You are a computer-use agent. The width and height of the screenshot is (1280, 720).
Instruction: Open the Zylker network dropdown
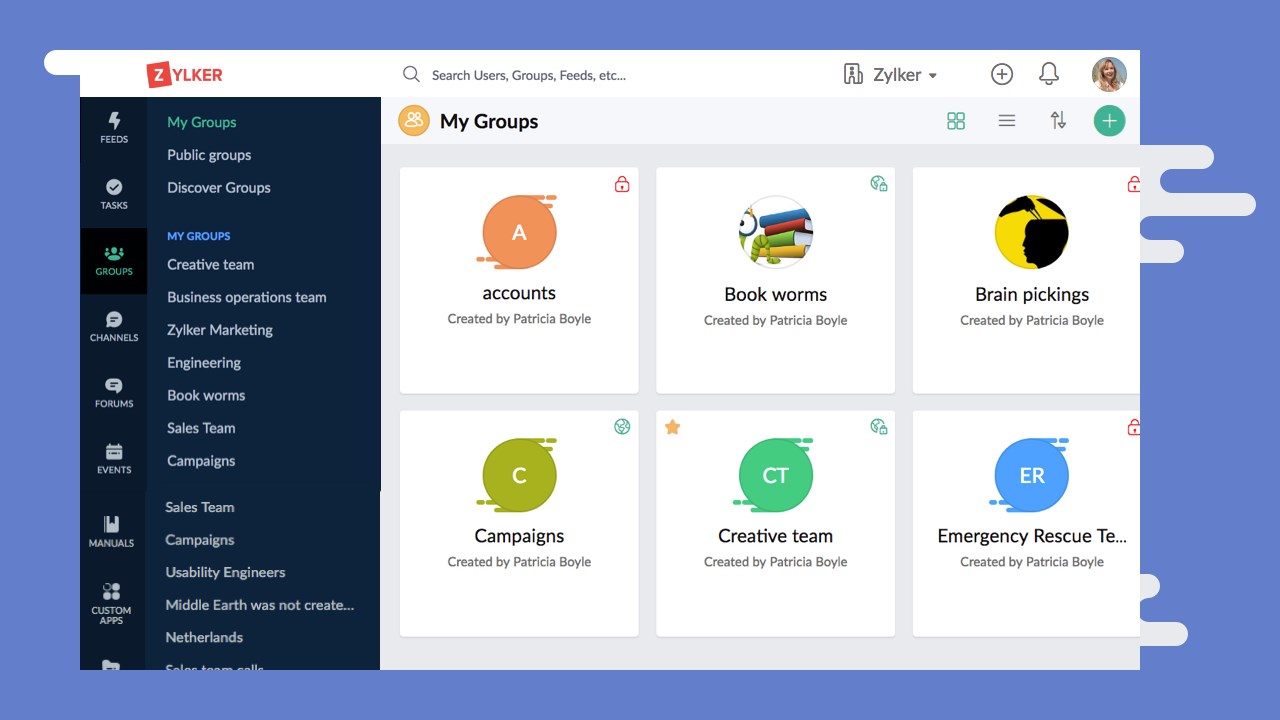pos(904,75)
